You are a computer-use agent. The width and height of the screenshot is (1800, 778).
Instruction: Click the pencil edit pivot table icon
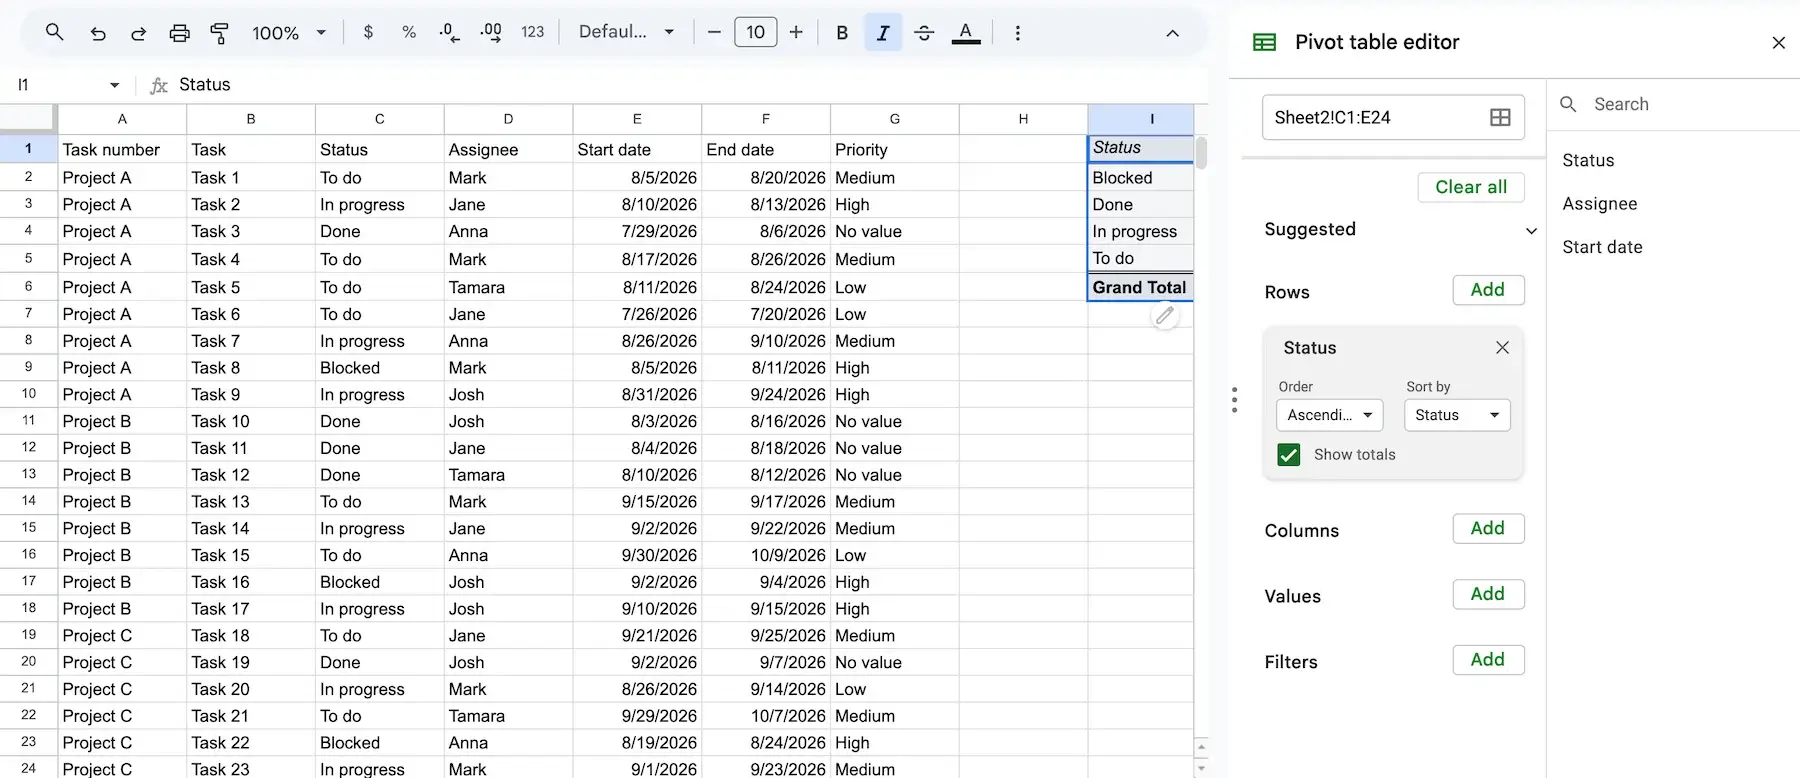pos(1165,316)
